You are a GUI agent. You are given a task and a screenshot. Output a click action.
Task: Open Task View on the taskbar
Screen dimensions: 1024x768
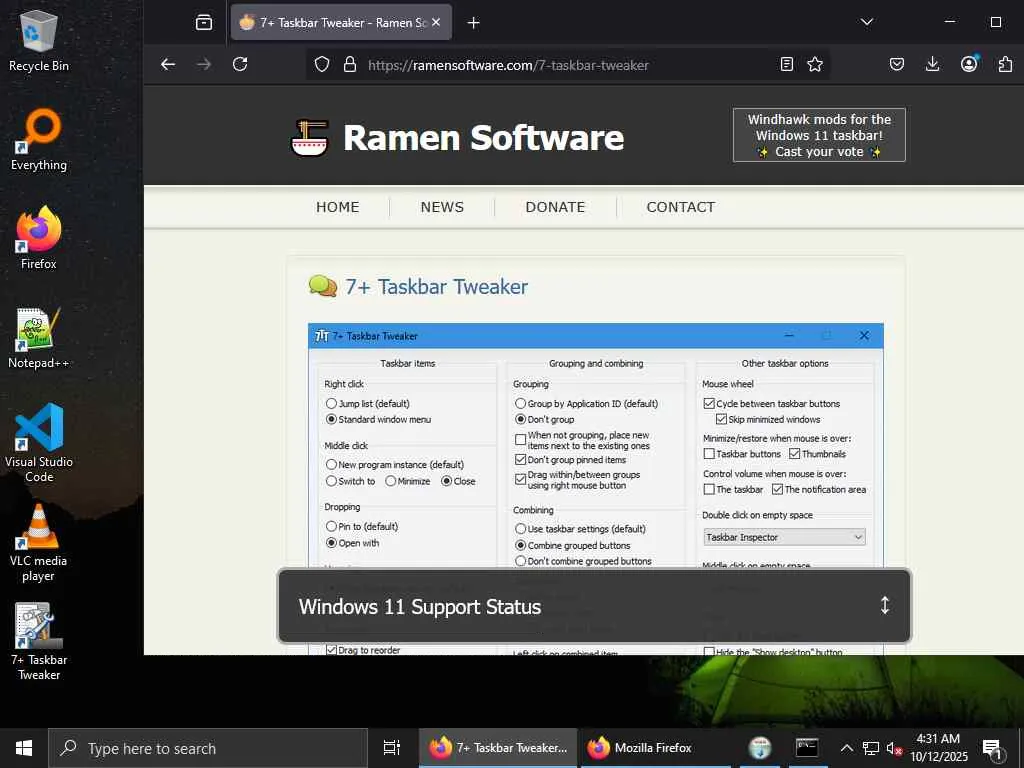(391, 748)
